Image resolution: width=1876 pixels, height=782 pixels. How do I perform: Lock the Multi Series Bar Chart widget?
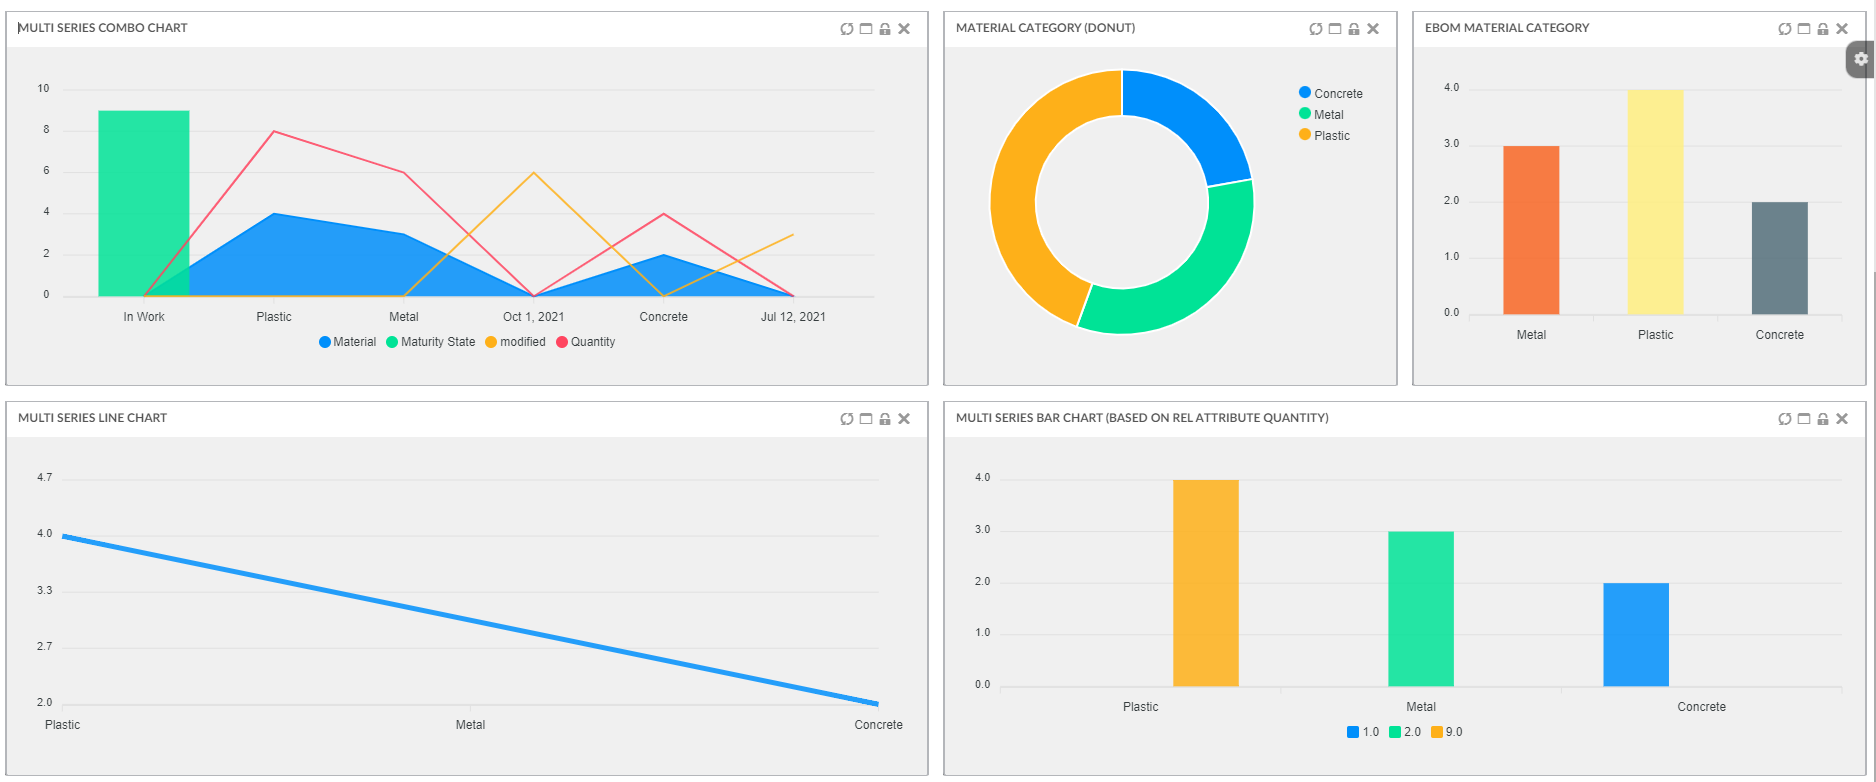coord(1823,419)
